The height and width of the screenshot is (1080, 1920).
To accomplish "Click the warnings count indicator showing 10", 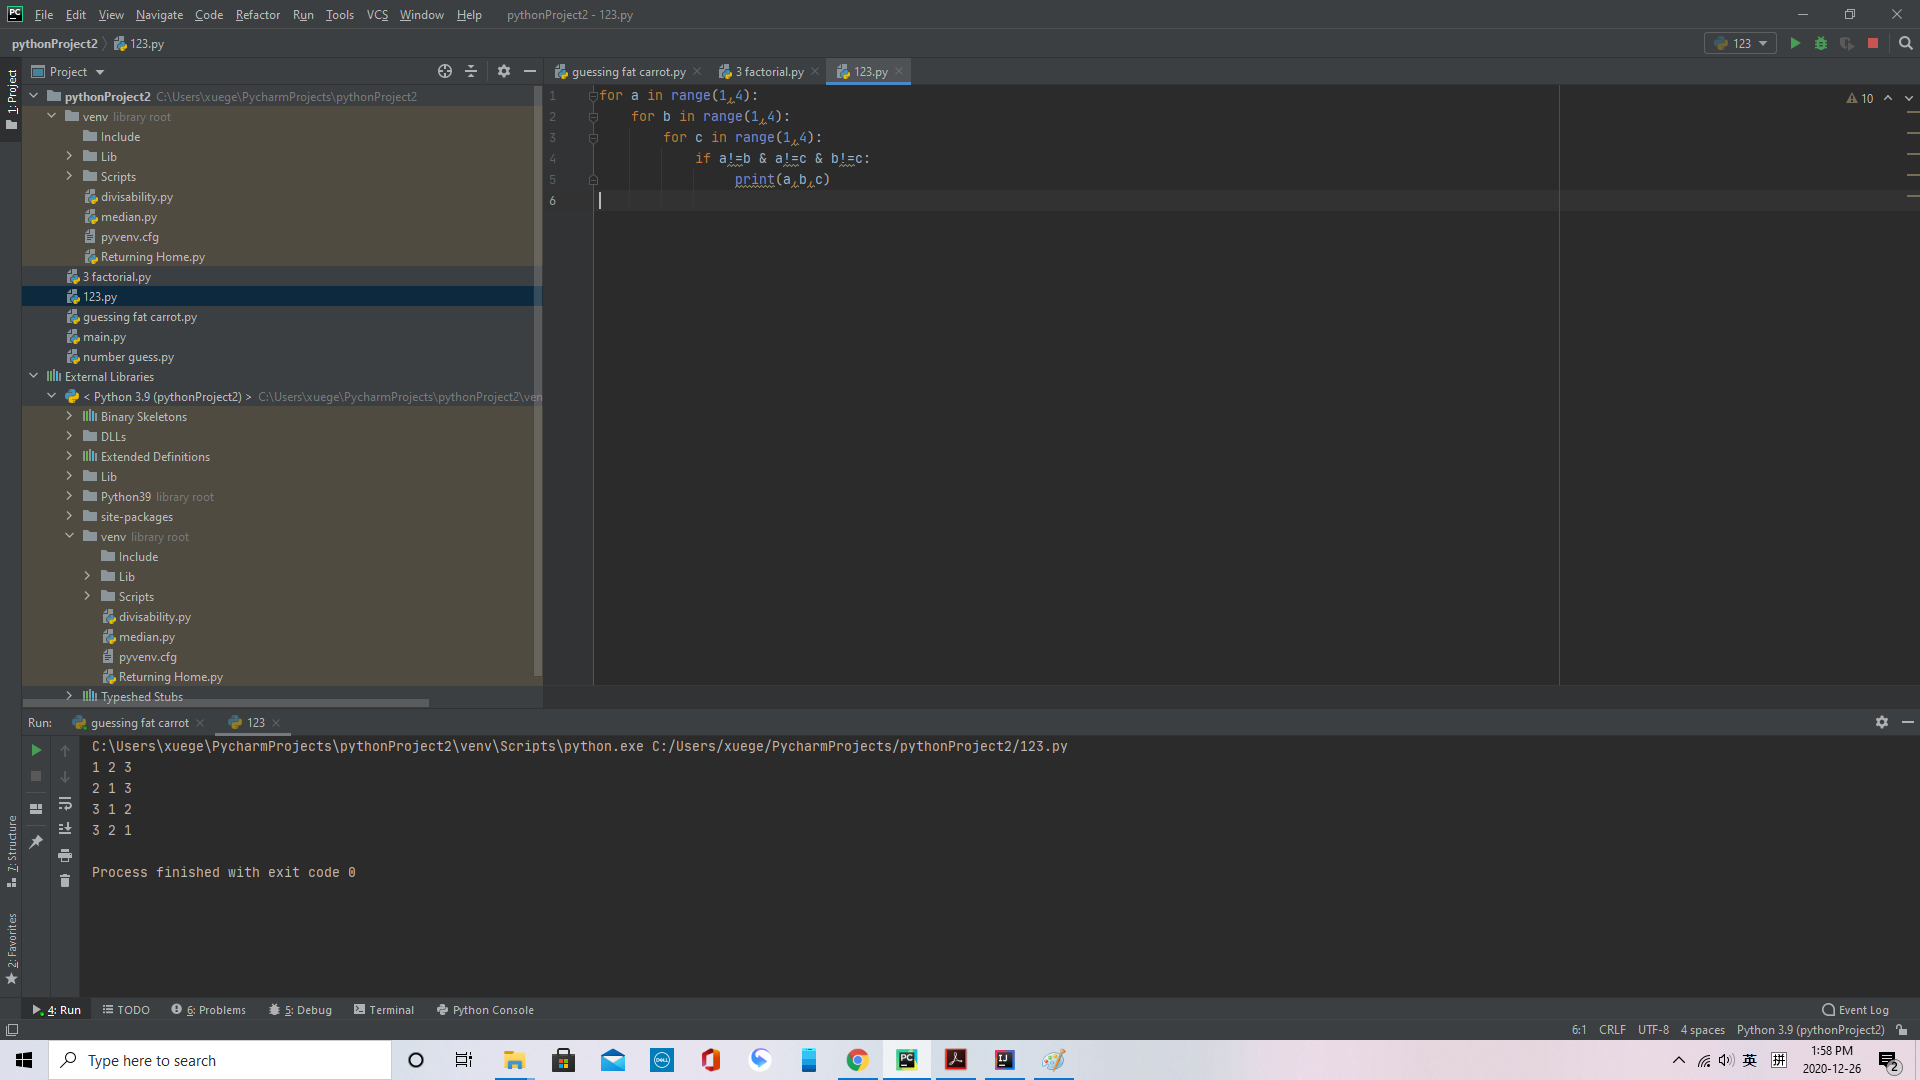I will 1860,98.
